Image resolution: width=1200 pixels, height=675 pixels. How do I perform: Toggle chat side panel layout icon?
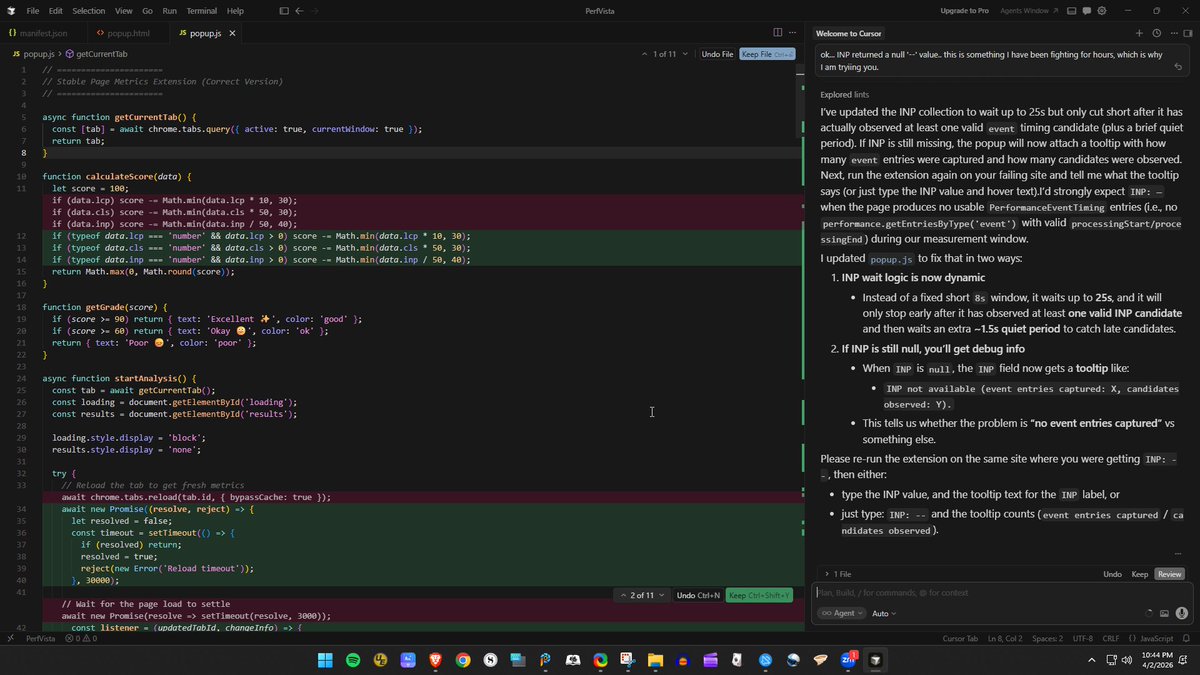tap(1188, 32)
